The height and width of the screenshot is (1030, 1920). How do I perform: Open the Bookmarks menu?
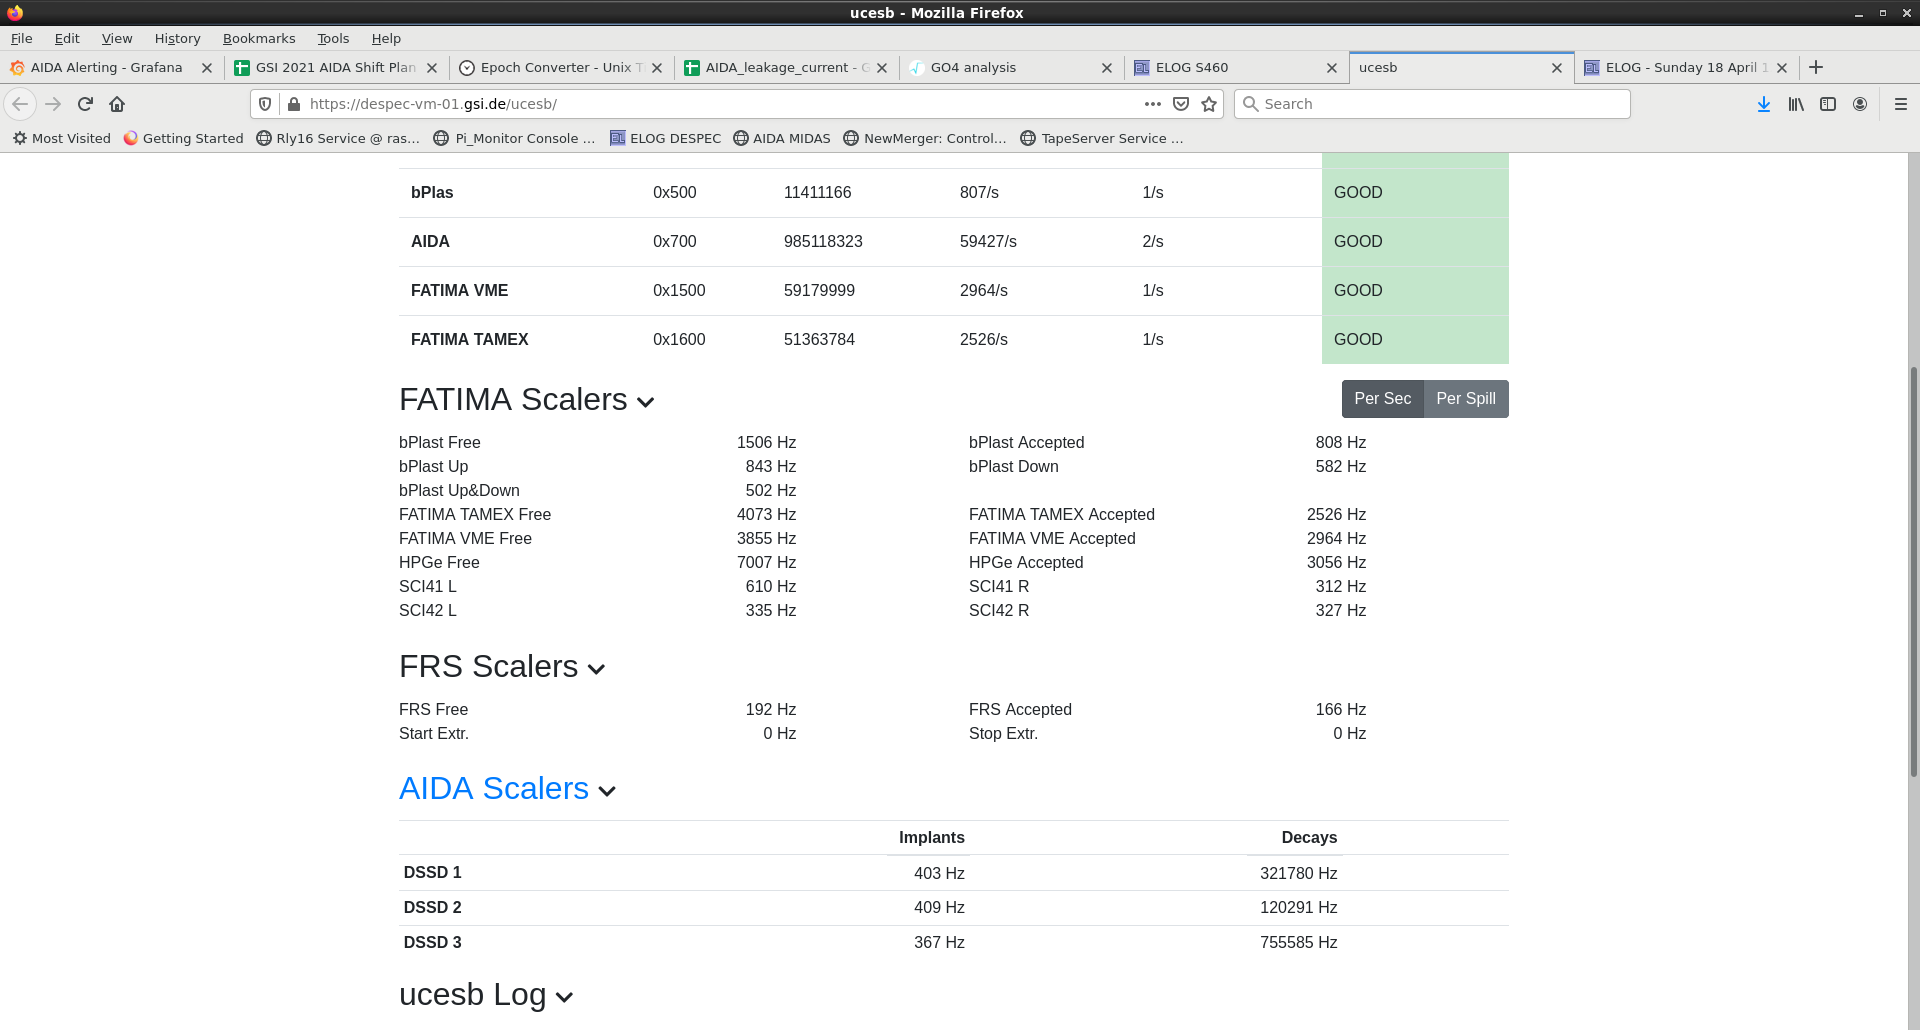tap(259, 38)
